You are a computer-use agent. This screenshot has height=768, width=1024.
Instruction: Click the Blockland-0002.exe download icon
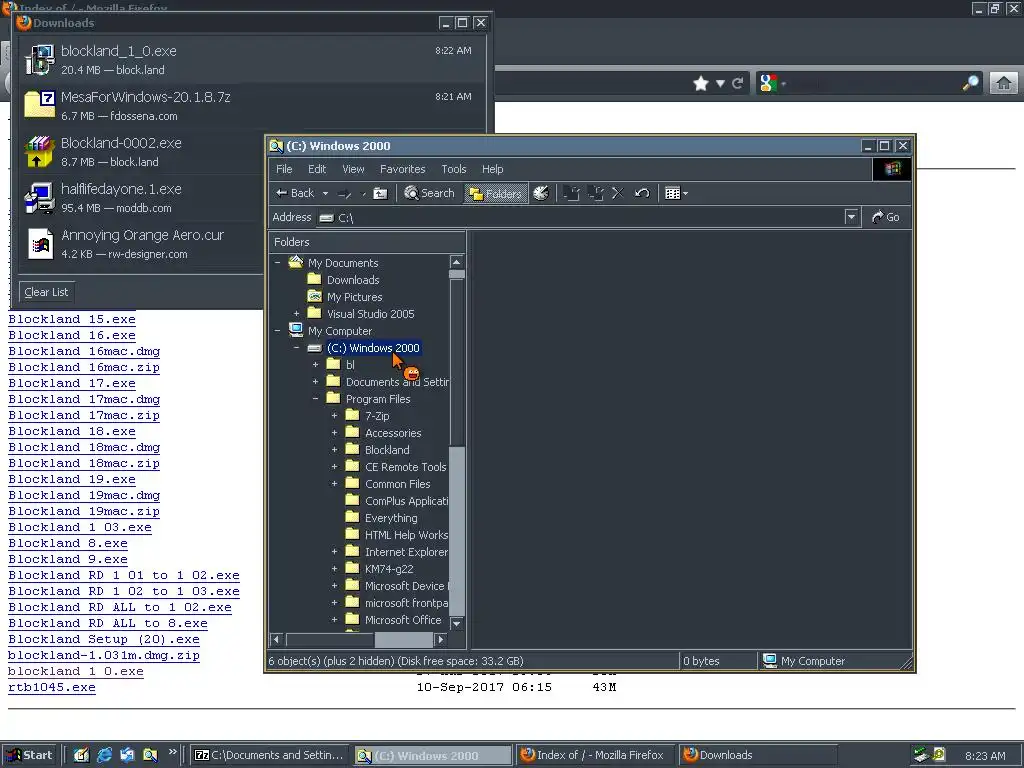(40, 152)
